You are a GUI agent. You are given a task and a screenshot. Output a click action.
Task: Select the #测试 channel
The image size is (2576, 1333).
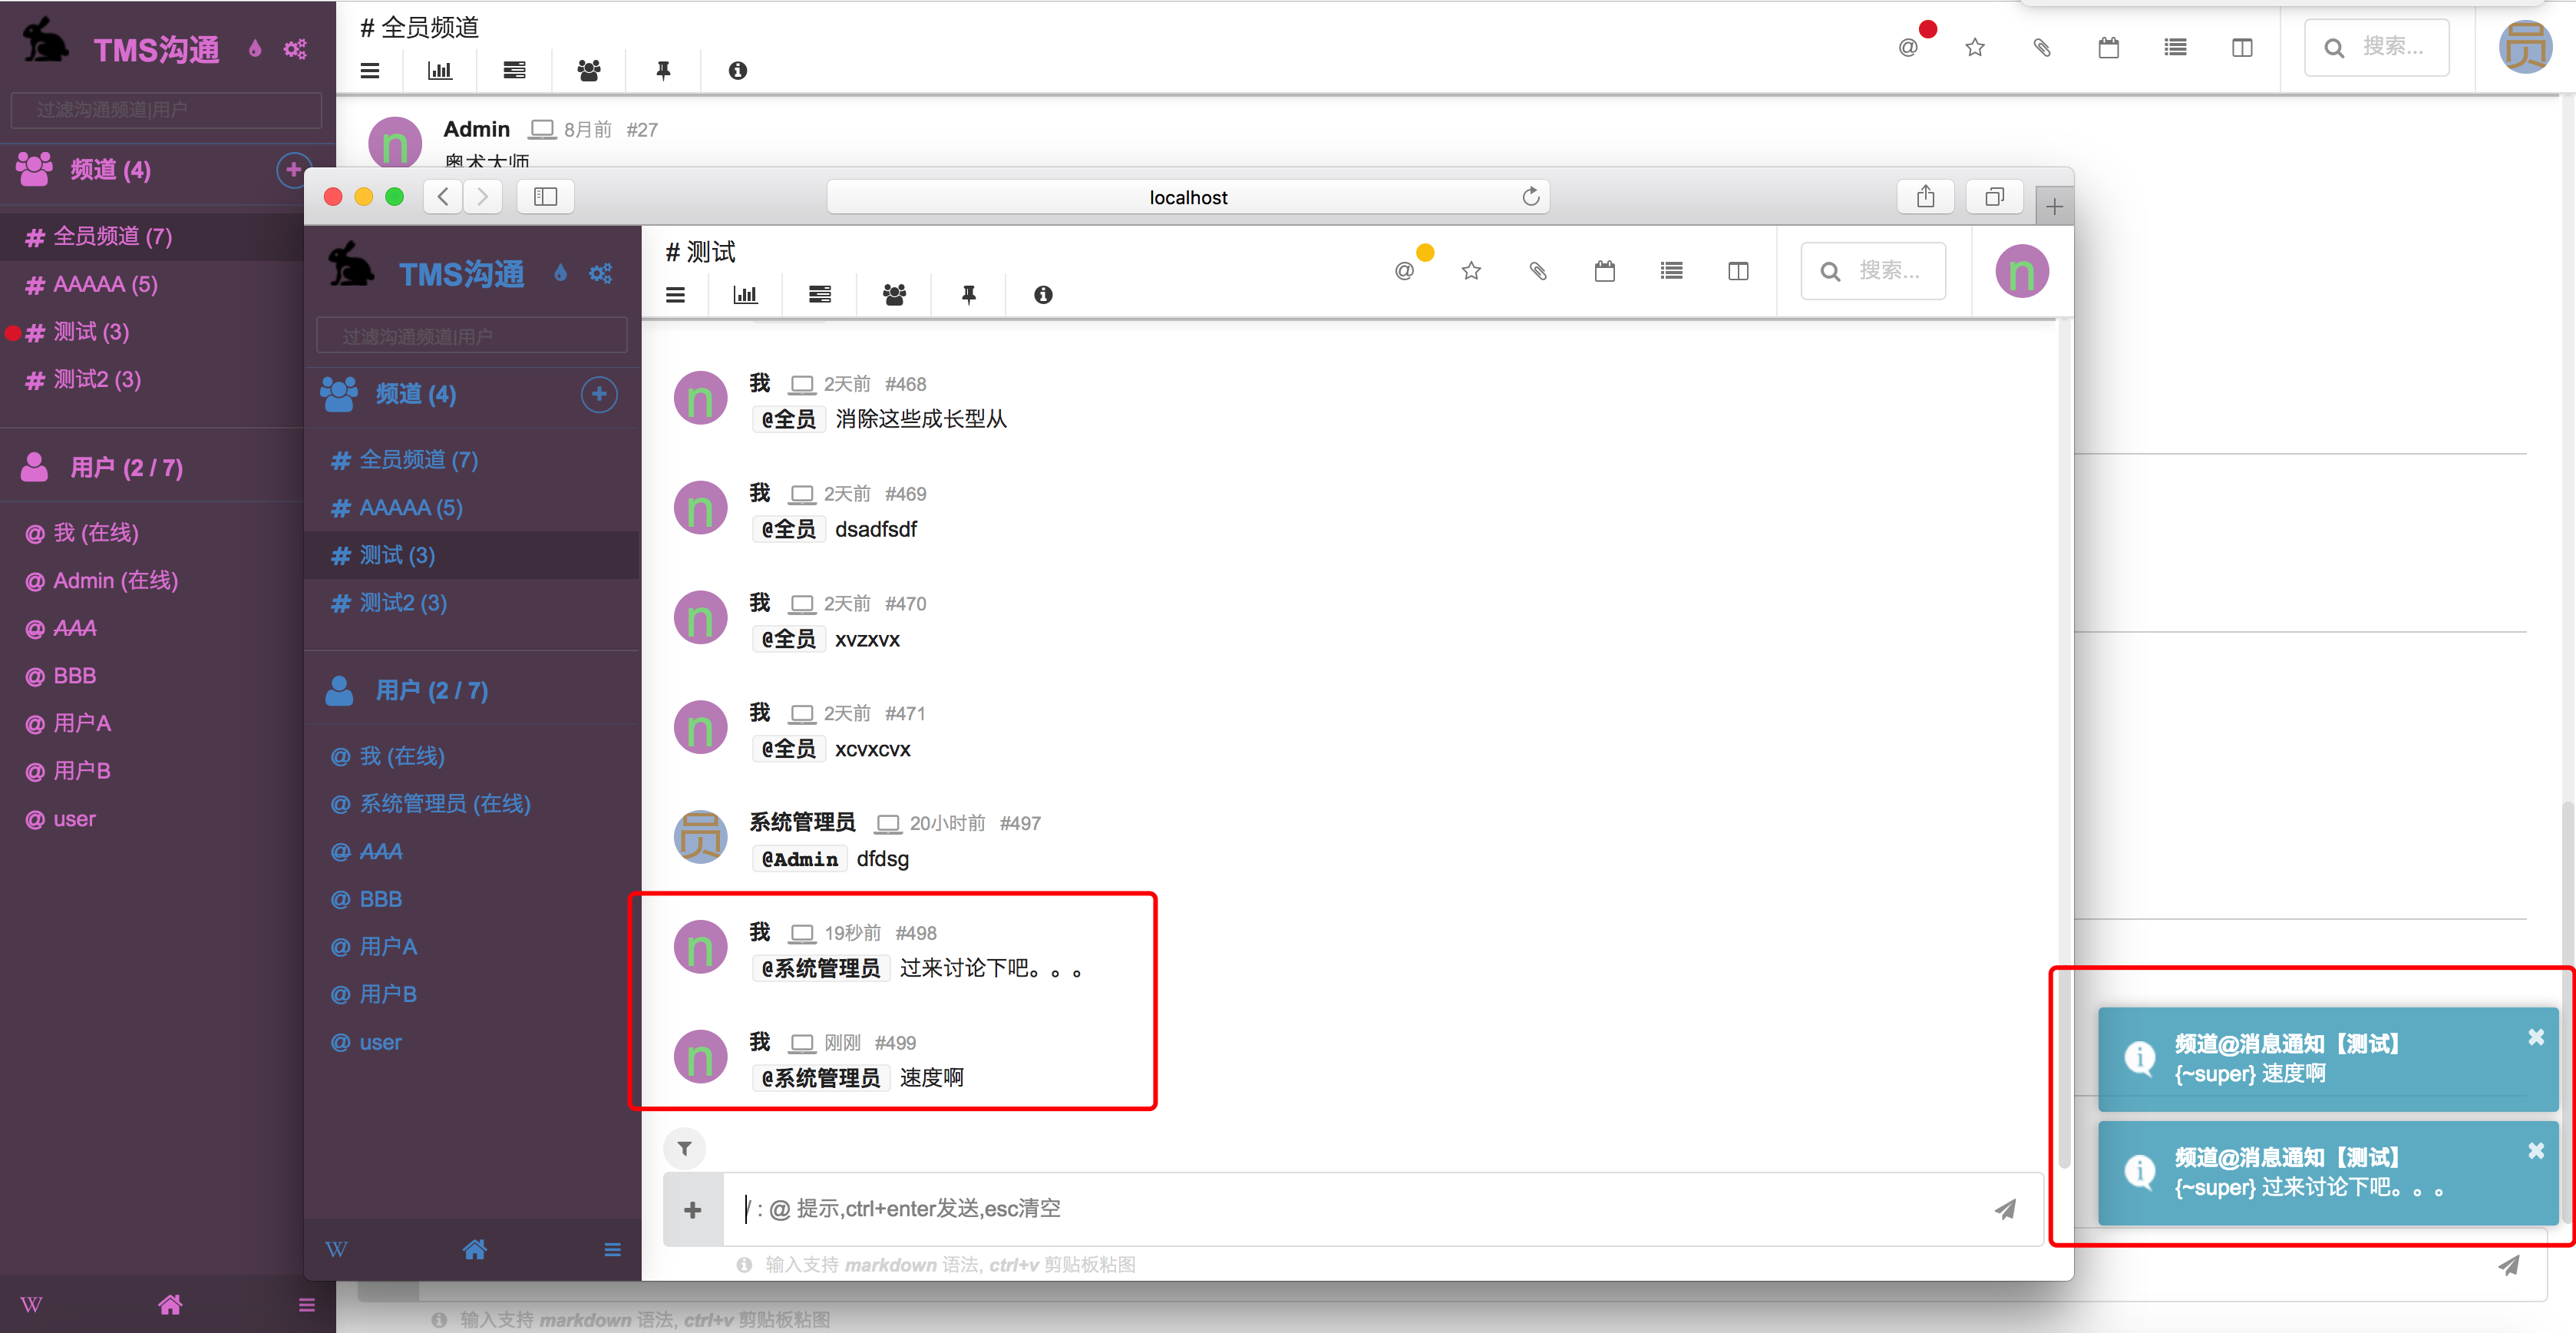94,332
